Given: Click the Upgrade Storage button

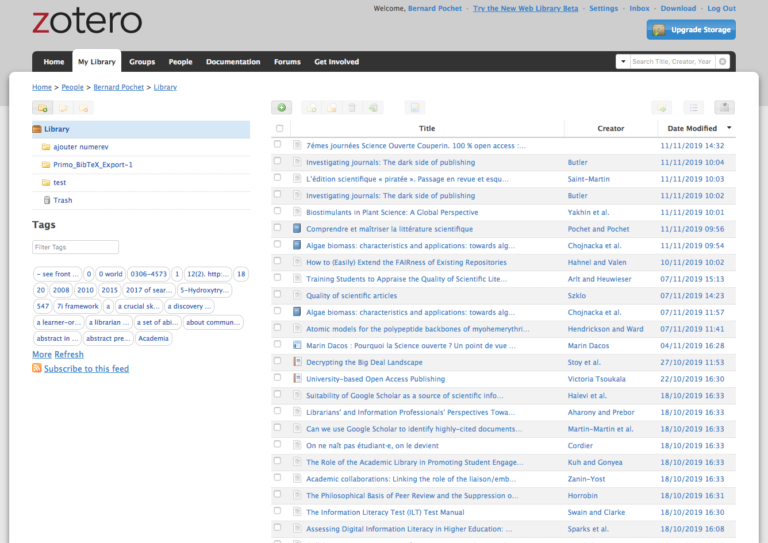Looking at the screenshot, I should (x=691, y=30).
